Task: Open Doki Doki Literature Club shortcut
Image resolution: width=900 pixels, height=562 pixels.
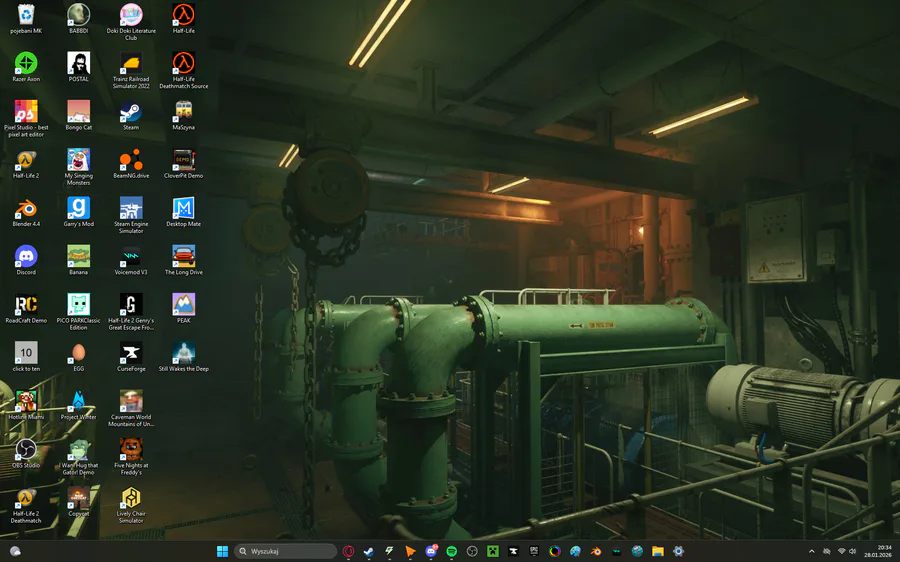Action: pyautogui.click(x=131, y=22)
